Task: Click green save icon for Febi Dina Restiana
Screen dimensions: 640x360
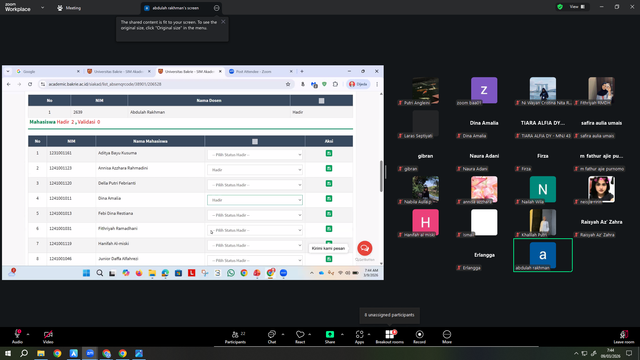Action: pos(329,213)
